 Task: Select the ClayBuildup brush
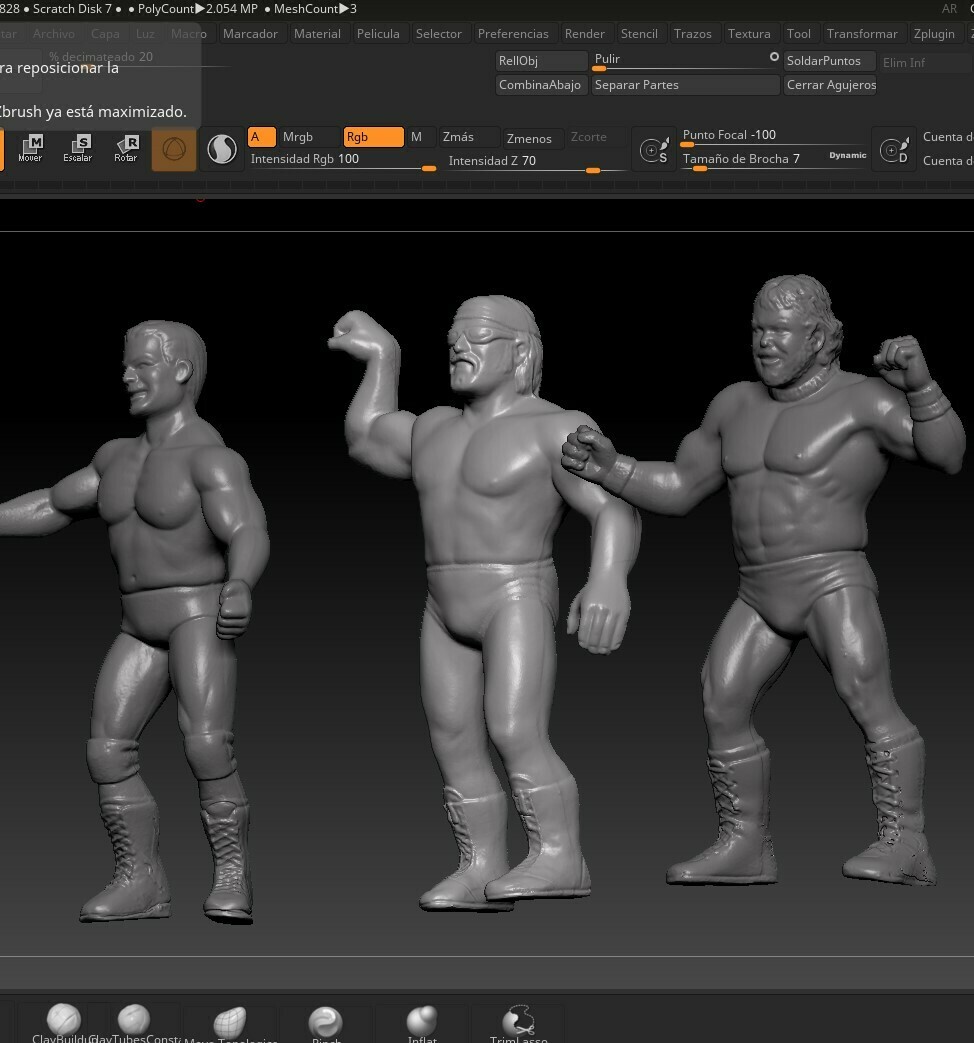[x=63, y=1022]
